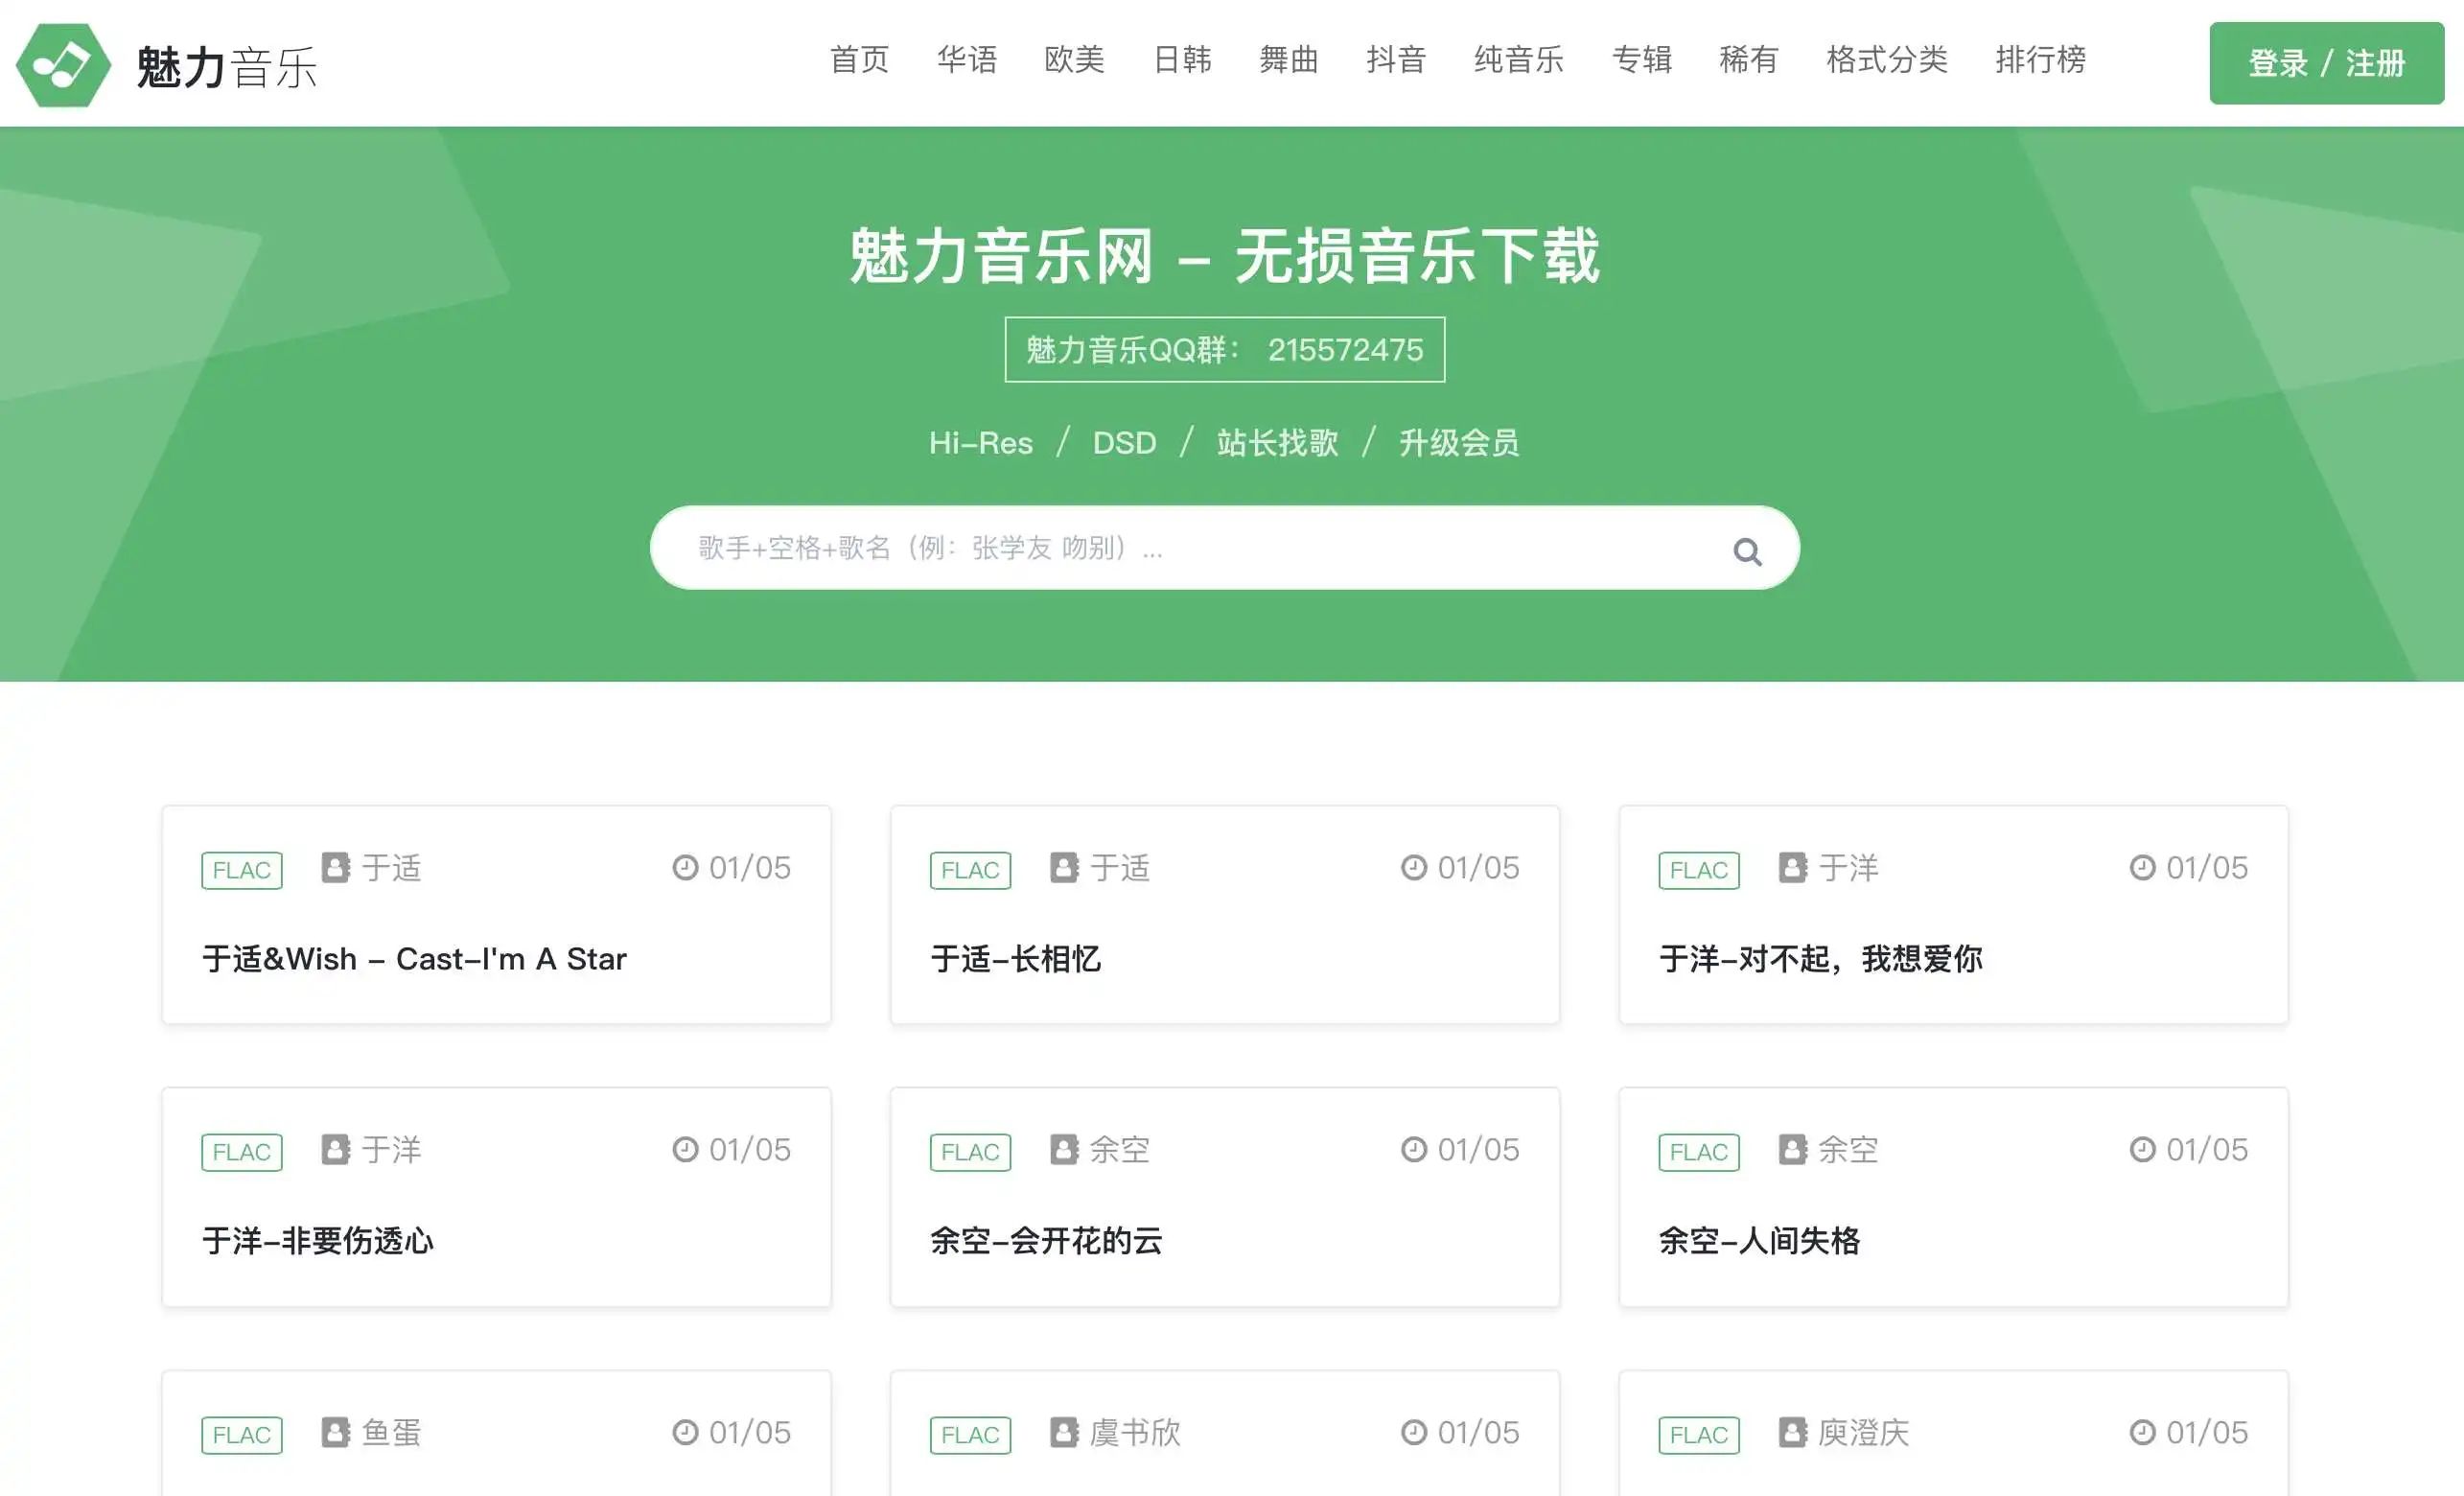The height and width of the screenshot is (1496, 2464).
Task: Click clock icon on 非要伤透心 card
Action: point(685,1149)
